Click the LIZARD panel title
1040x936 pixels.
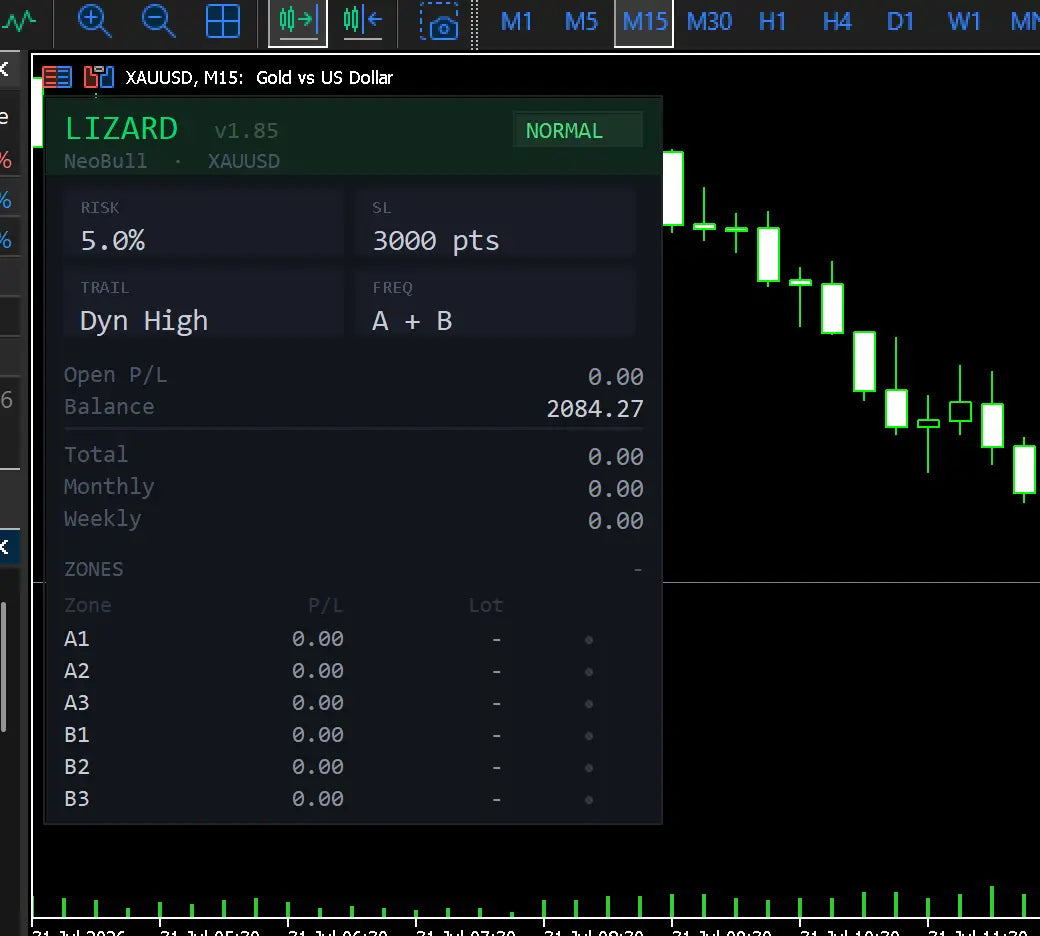121,128
